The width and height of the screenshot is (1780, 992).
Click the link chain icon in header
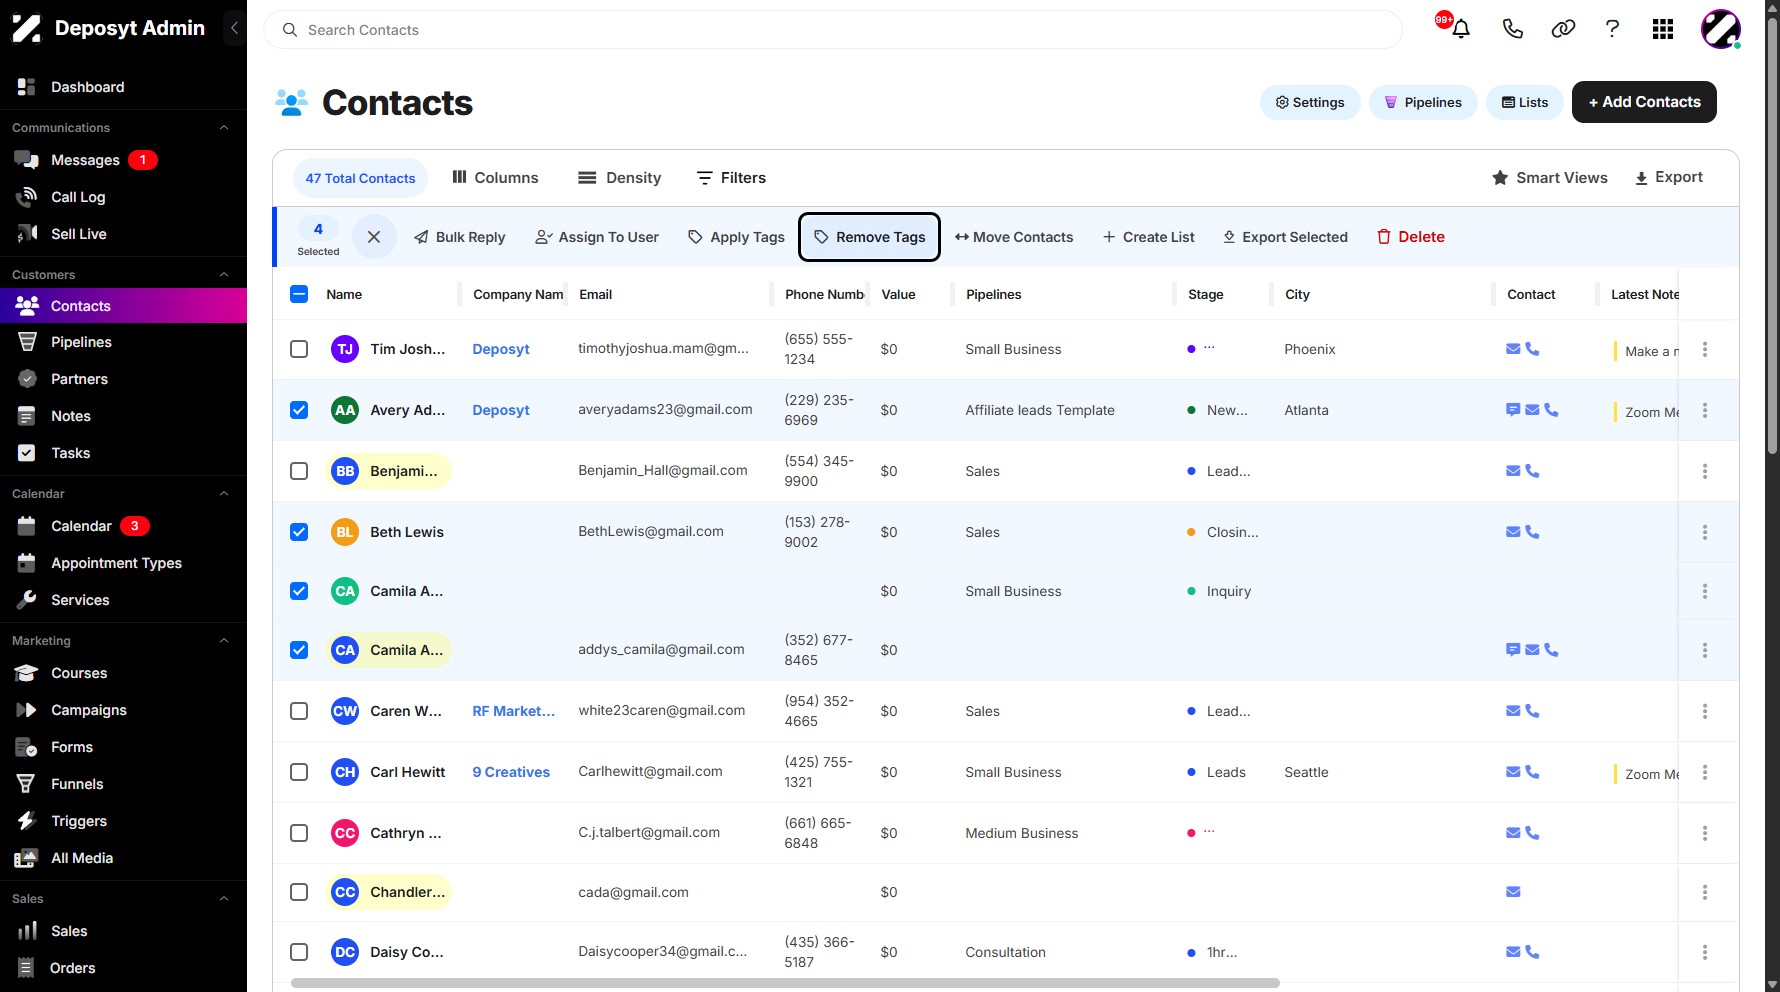pyautogui.click(x=1563, y=29)
